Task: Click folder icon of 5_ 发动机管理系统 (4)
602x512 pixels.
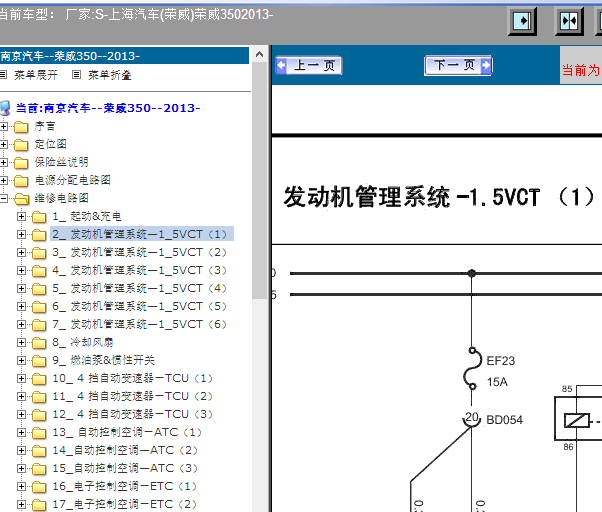Action: [x=39, y=289]
